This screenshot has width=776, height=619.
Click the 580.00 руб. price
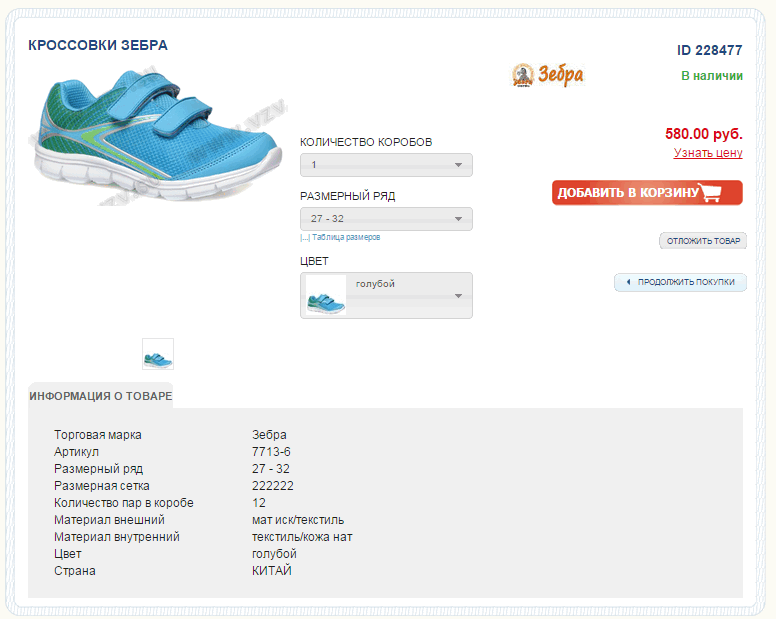703,134
